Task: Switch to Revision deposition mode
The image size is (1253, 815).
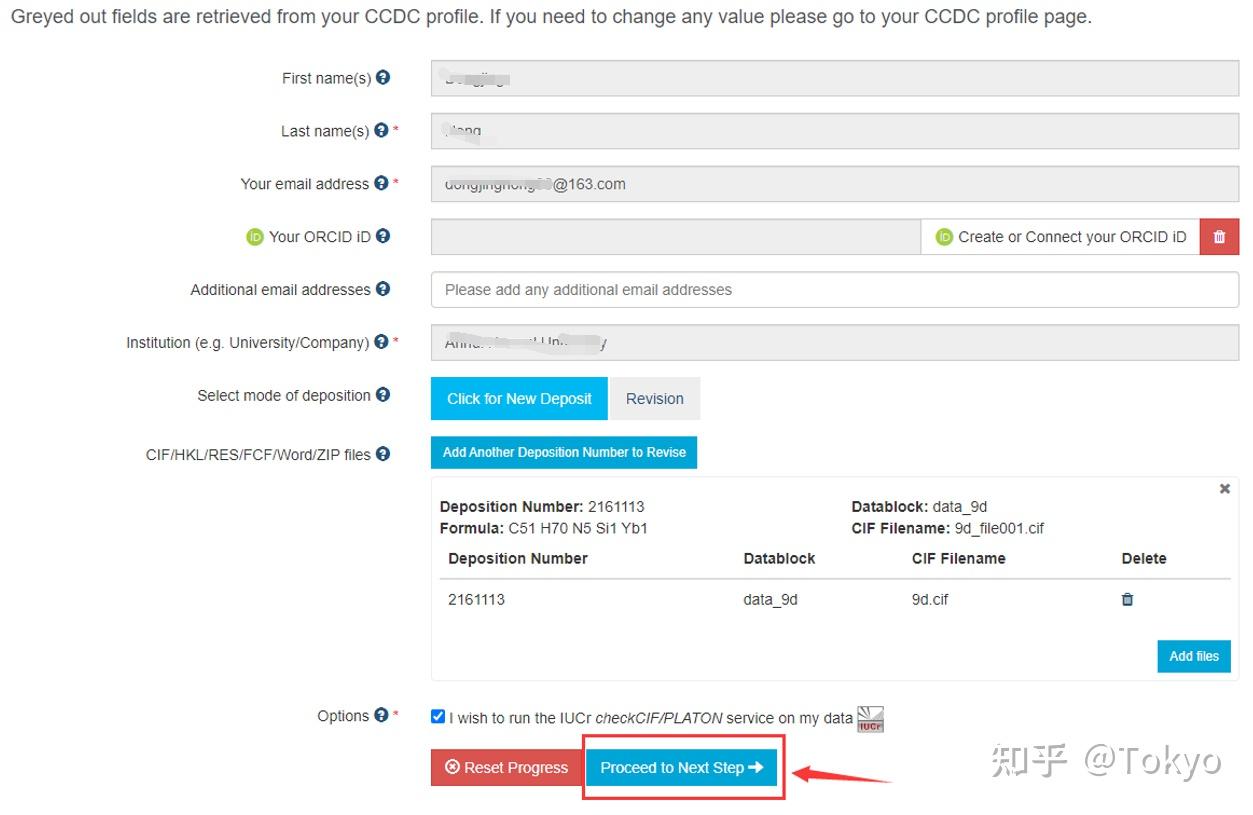Action: [655, 398]
